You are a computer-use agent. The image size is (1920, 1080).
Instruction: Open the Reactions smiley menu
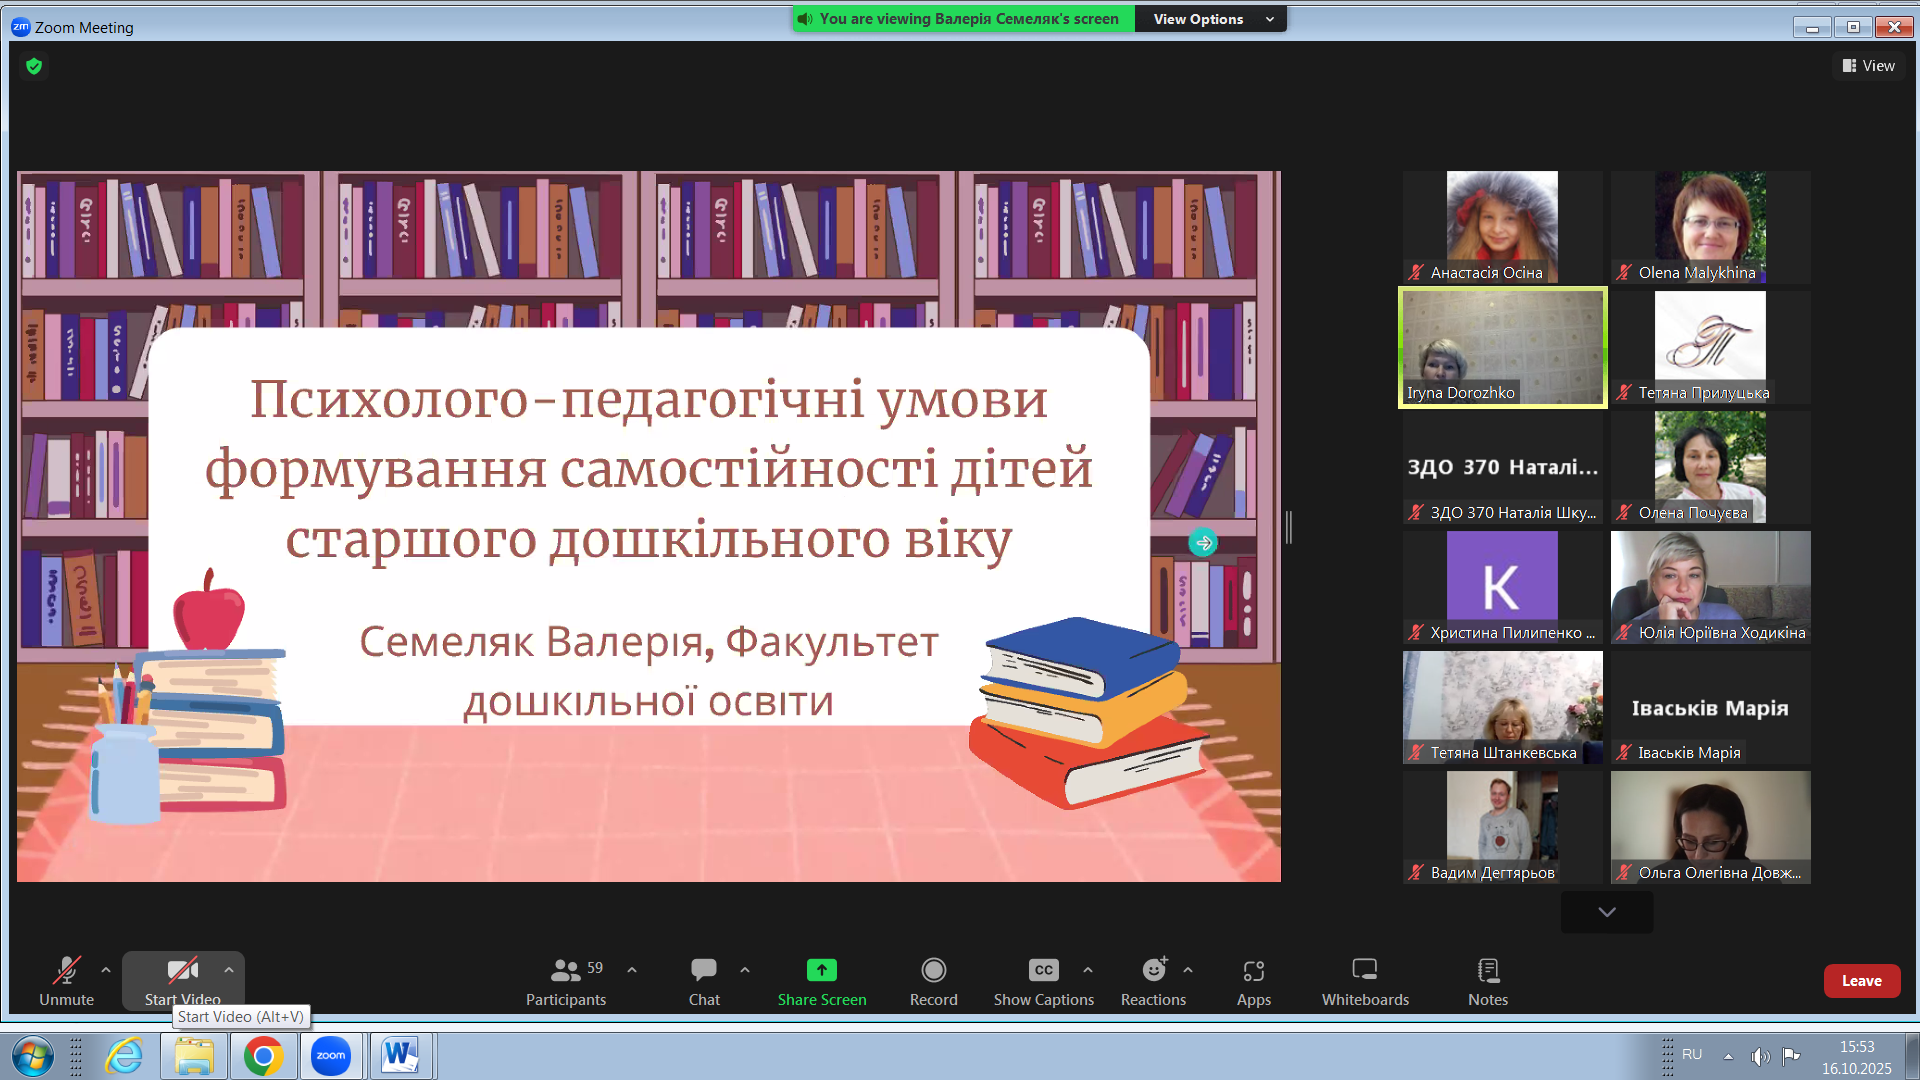[1154, 970]
